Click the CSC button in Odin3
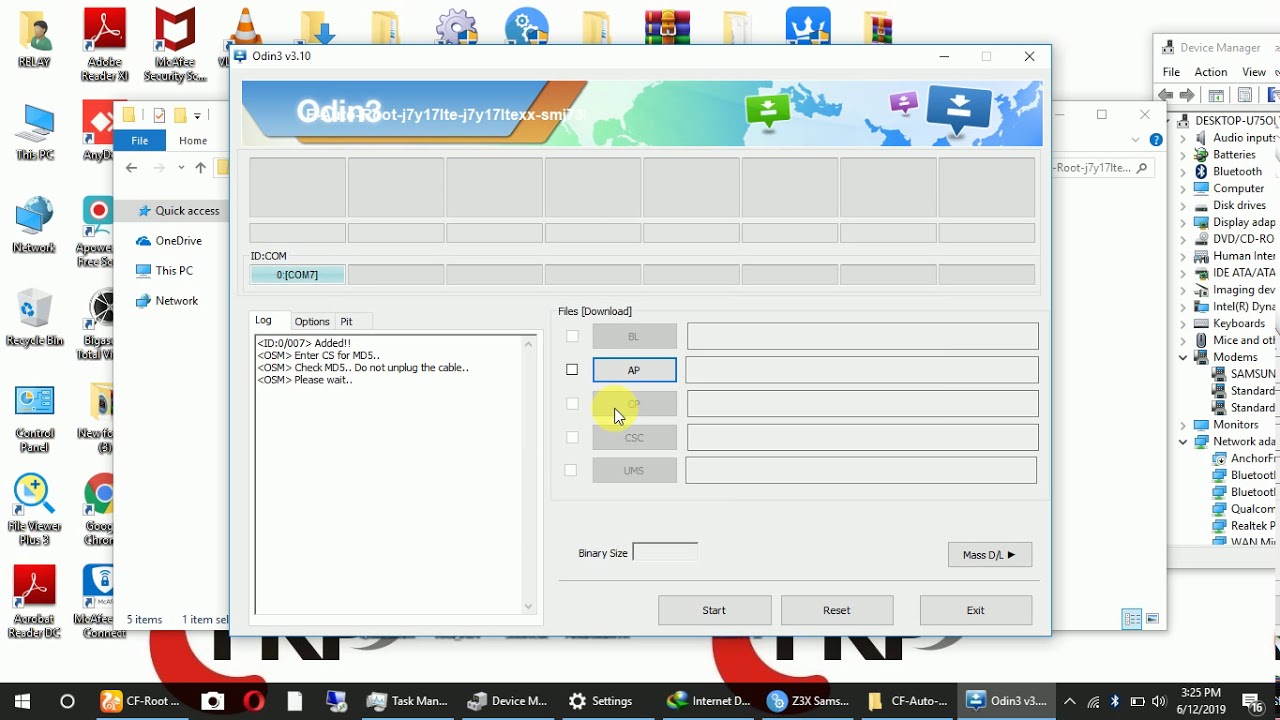1280x720 pixels. [x=634, y=437]
